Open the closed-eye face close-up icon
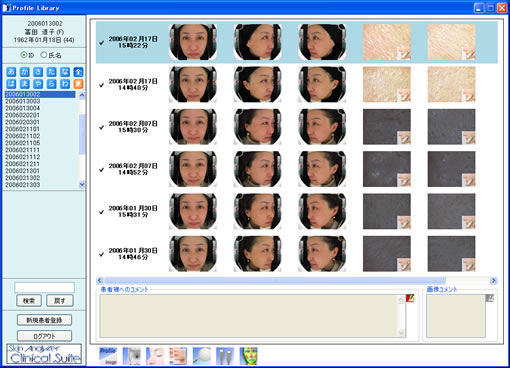The image size is (510, 368). pos(155,356)
